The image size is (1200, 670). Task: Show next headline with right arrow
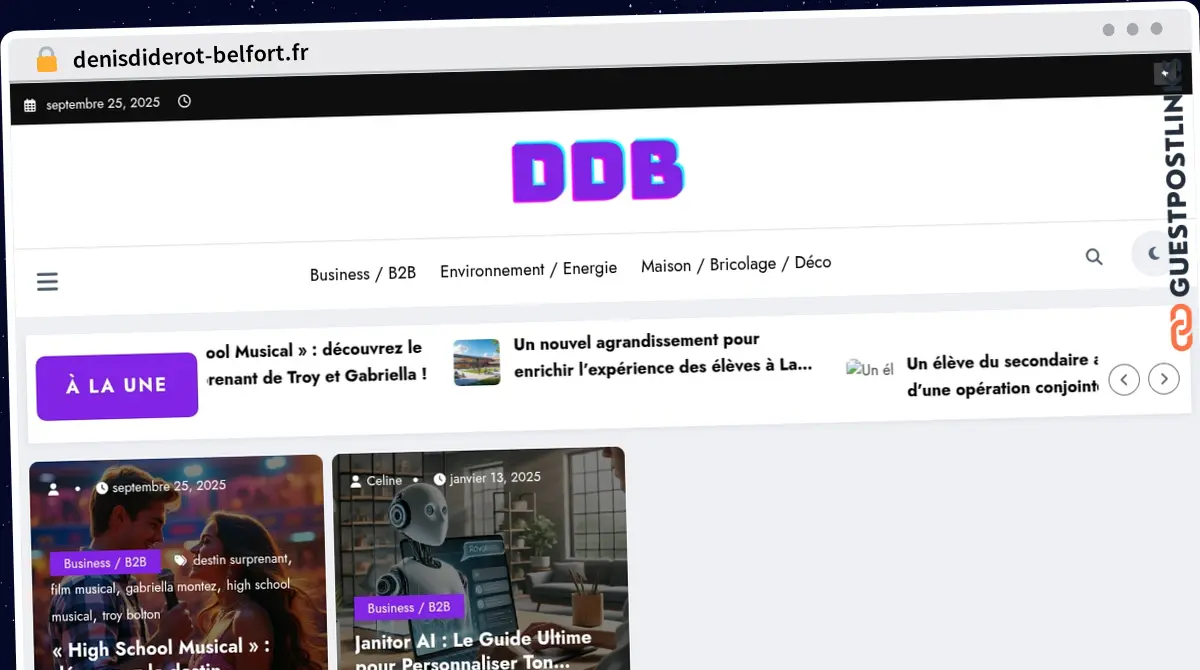point(1164,379)
